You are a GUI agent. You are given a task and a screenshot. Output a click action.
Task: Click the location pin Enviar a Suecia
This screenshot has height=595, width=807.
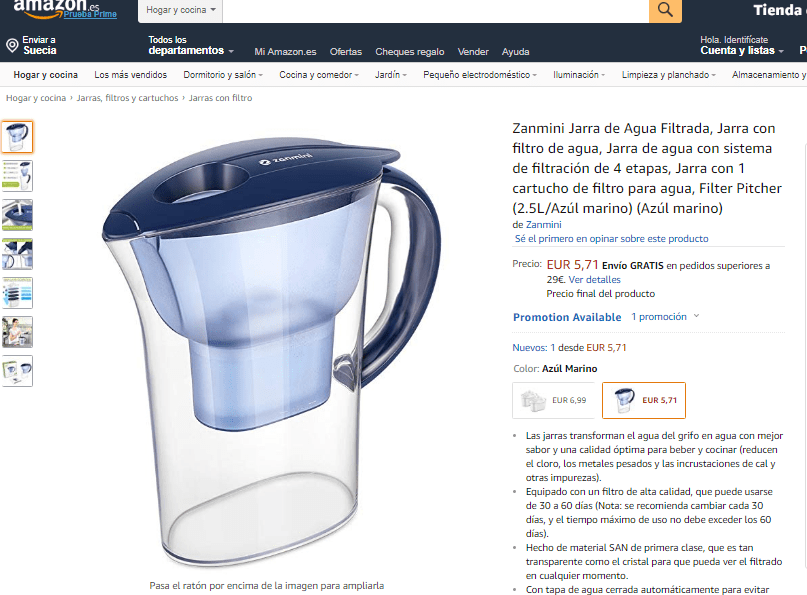tap(31, 45)
